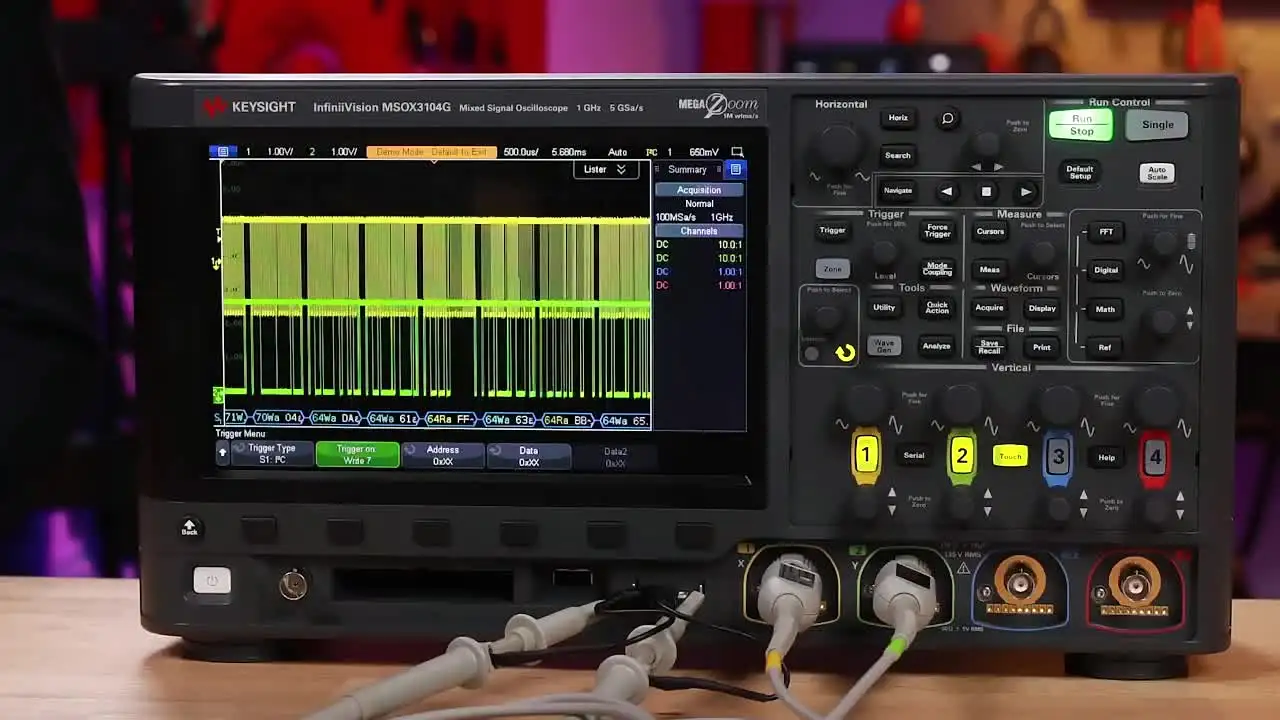Tap the Analyze key
1280x720 pixels.
pyautogui.click(x=937, y=346)
